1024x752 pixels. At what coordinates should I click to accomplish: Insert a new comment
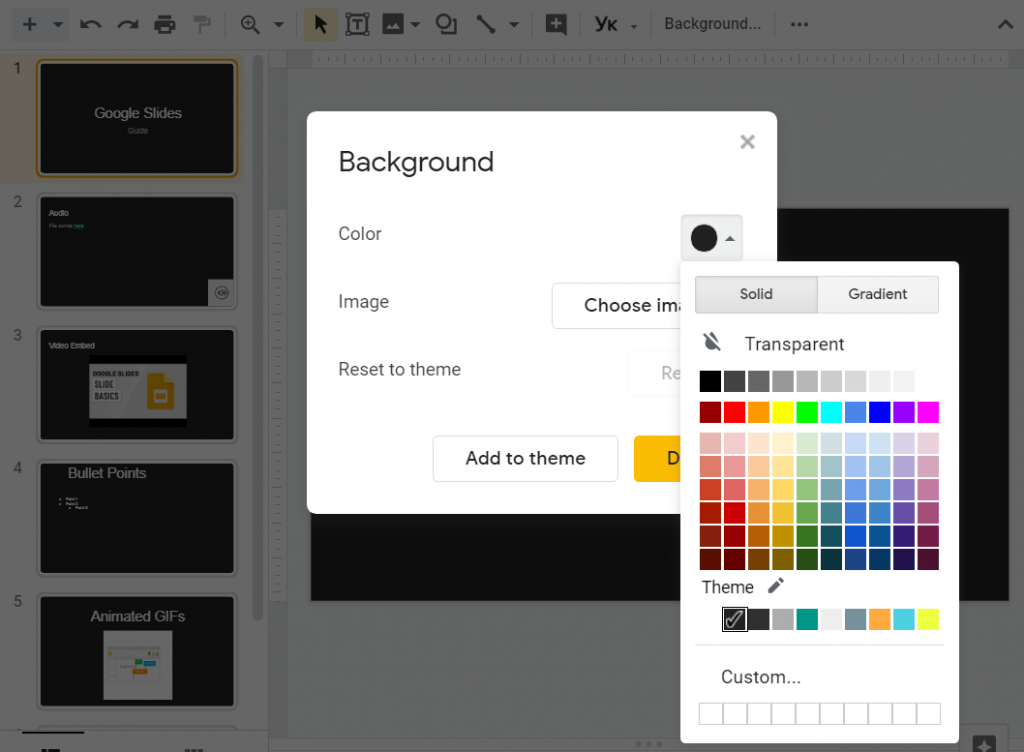(557, 23)
